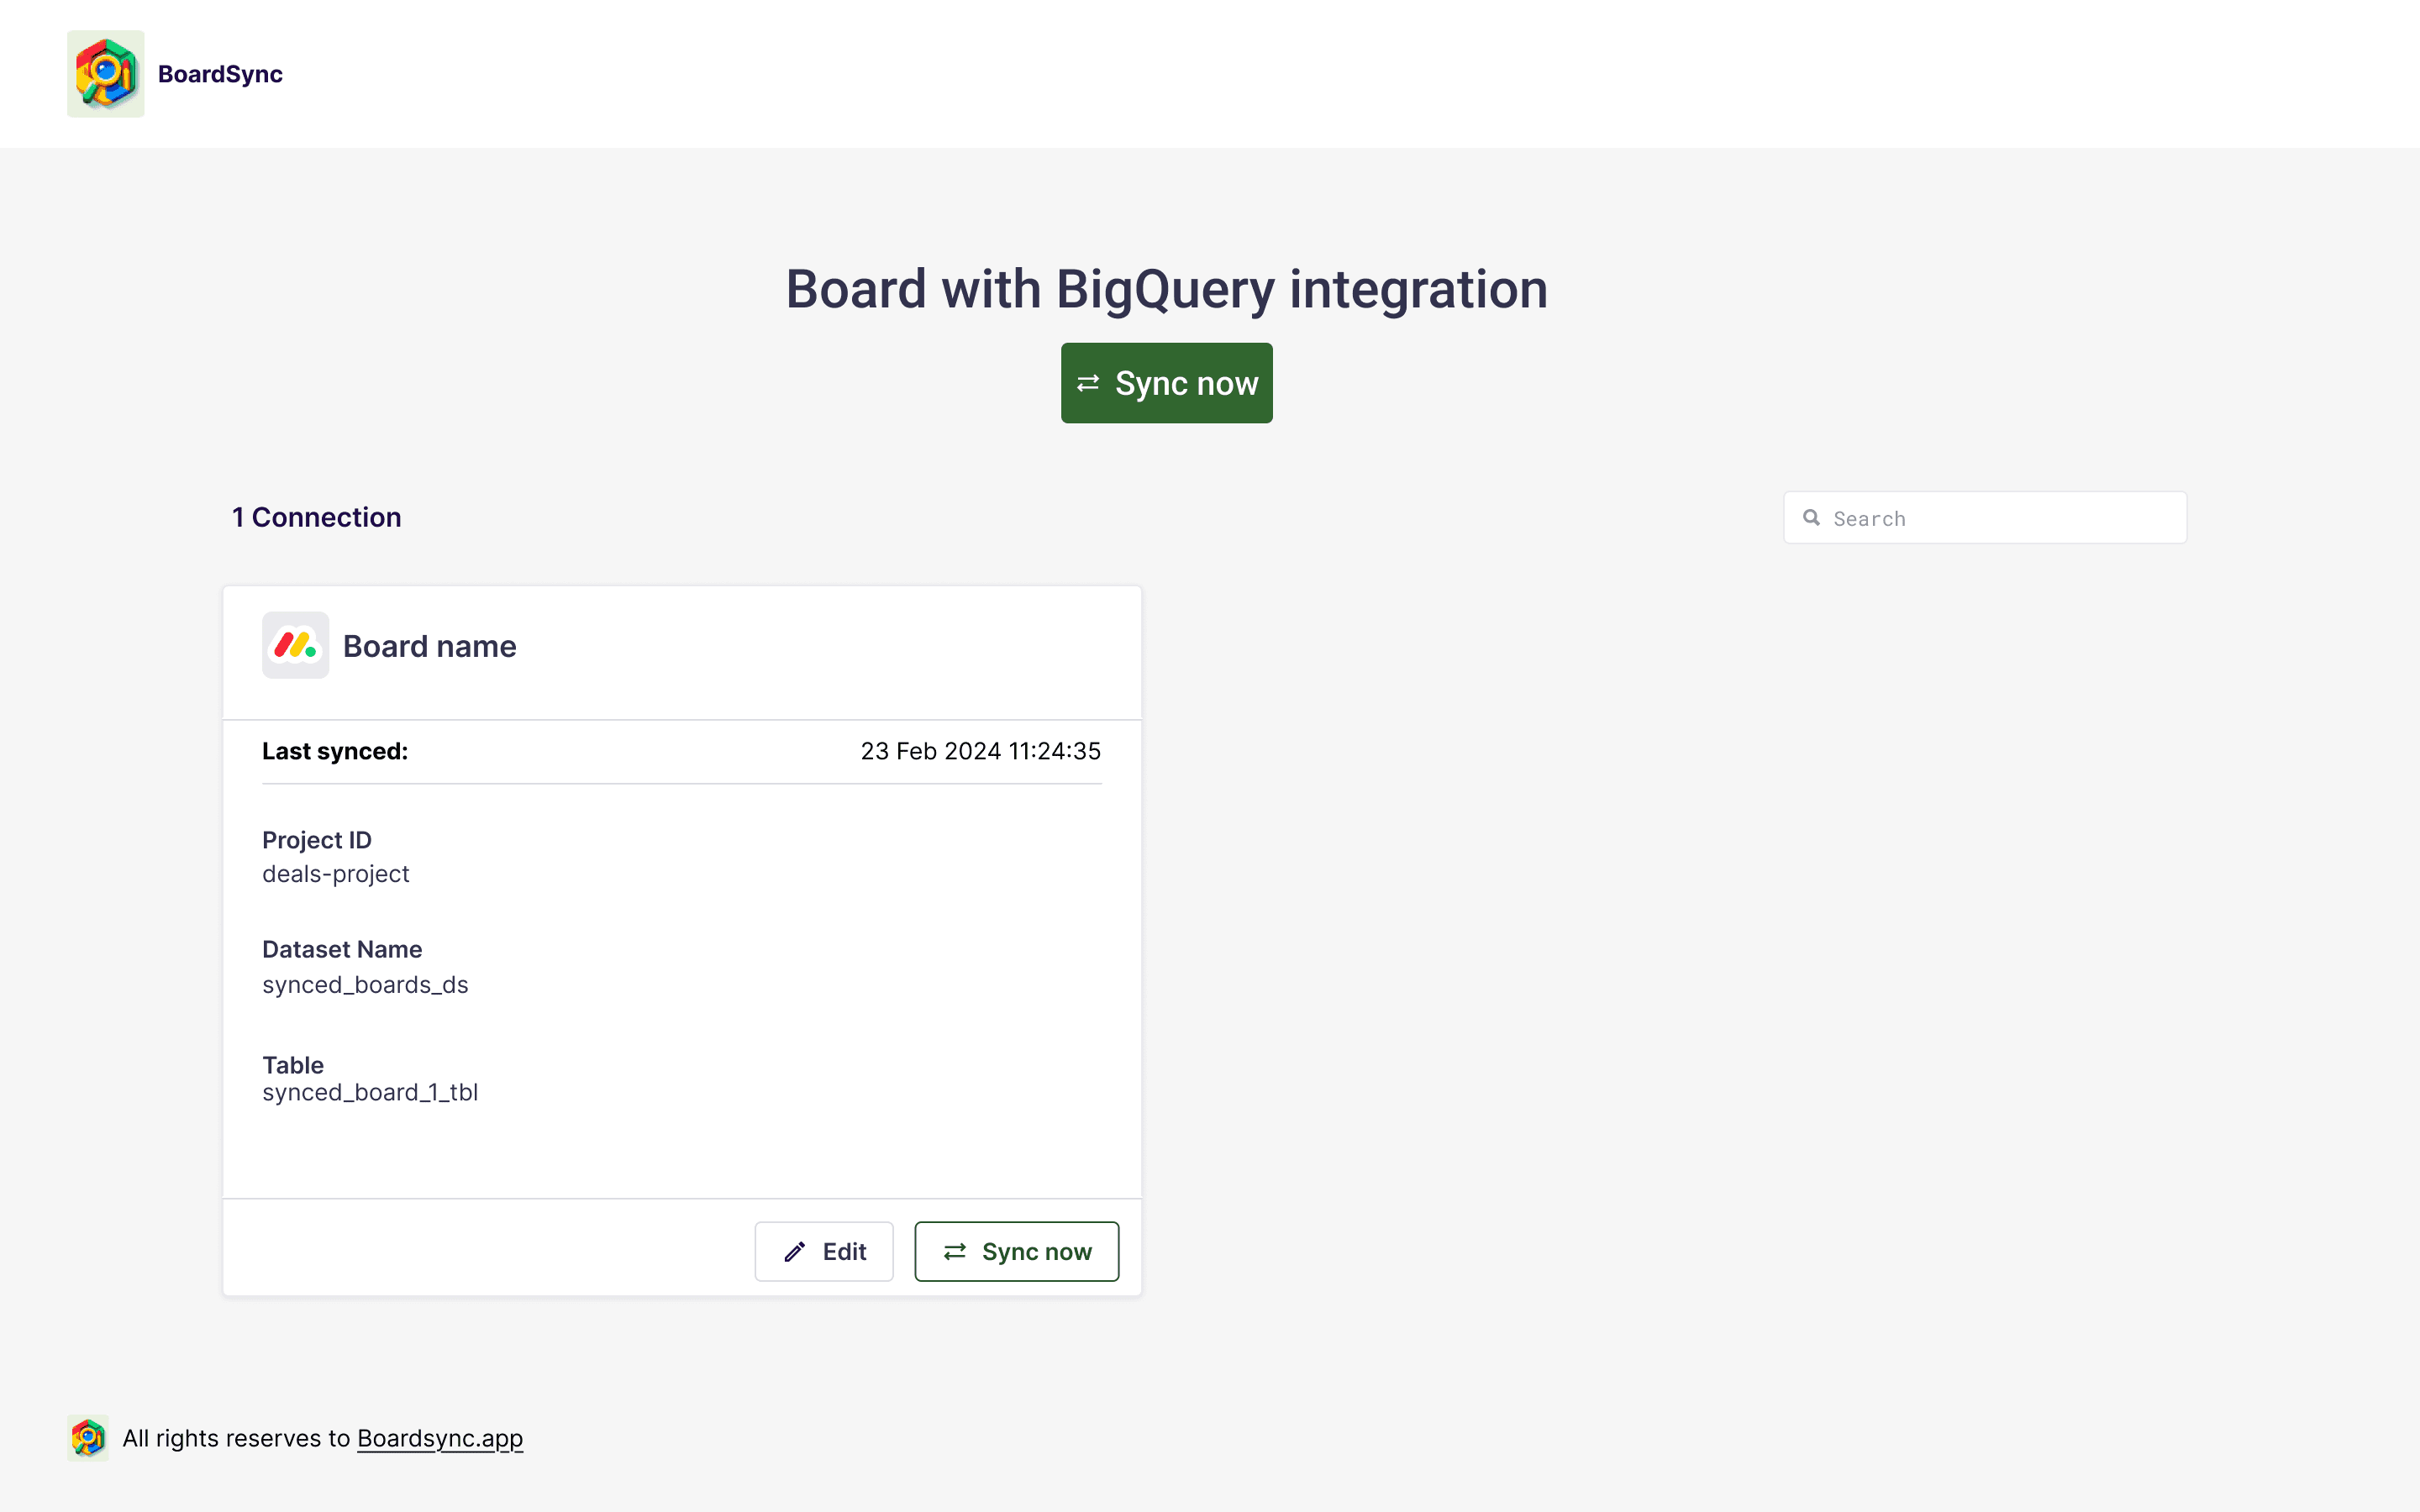2420x1512 pixels.
Task: Click the magnifier icon in Search box
Action: (x=1811, y=518)
